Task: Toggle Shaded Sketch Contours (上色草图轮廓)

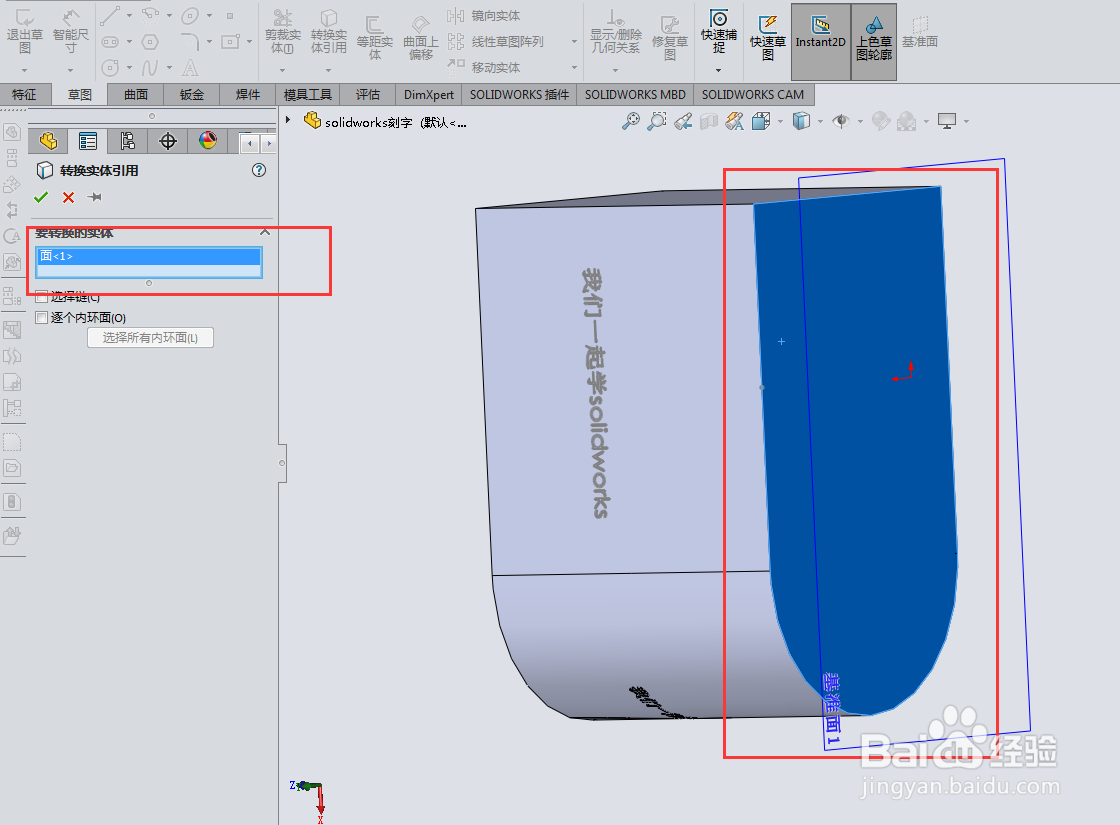Action: click(874, 41)
